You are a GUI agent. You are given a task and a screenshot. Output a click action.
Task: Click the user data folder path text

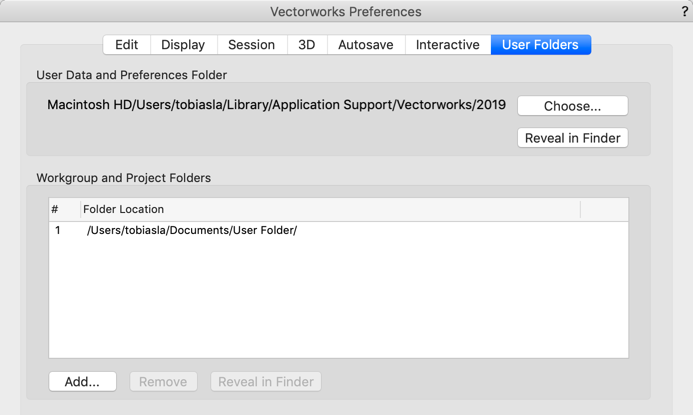pyautogui.click(x=277, y=105)
